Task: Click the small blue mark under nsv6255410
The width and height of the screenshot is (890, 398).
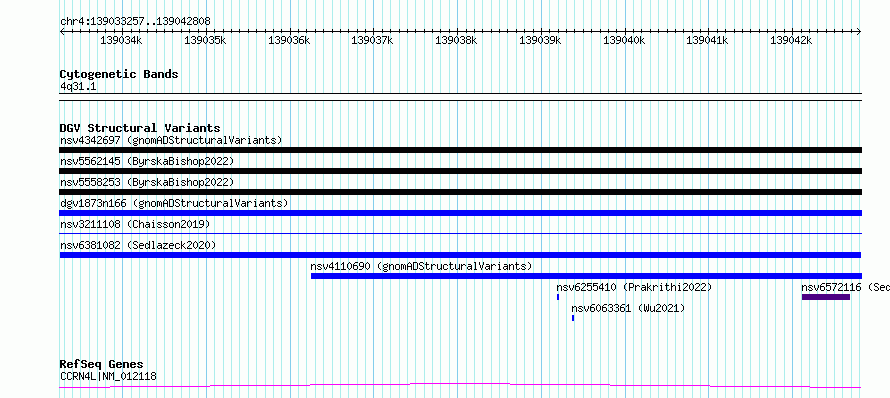Action: (x=558, y=297)
